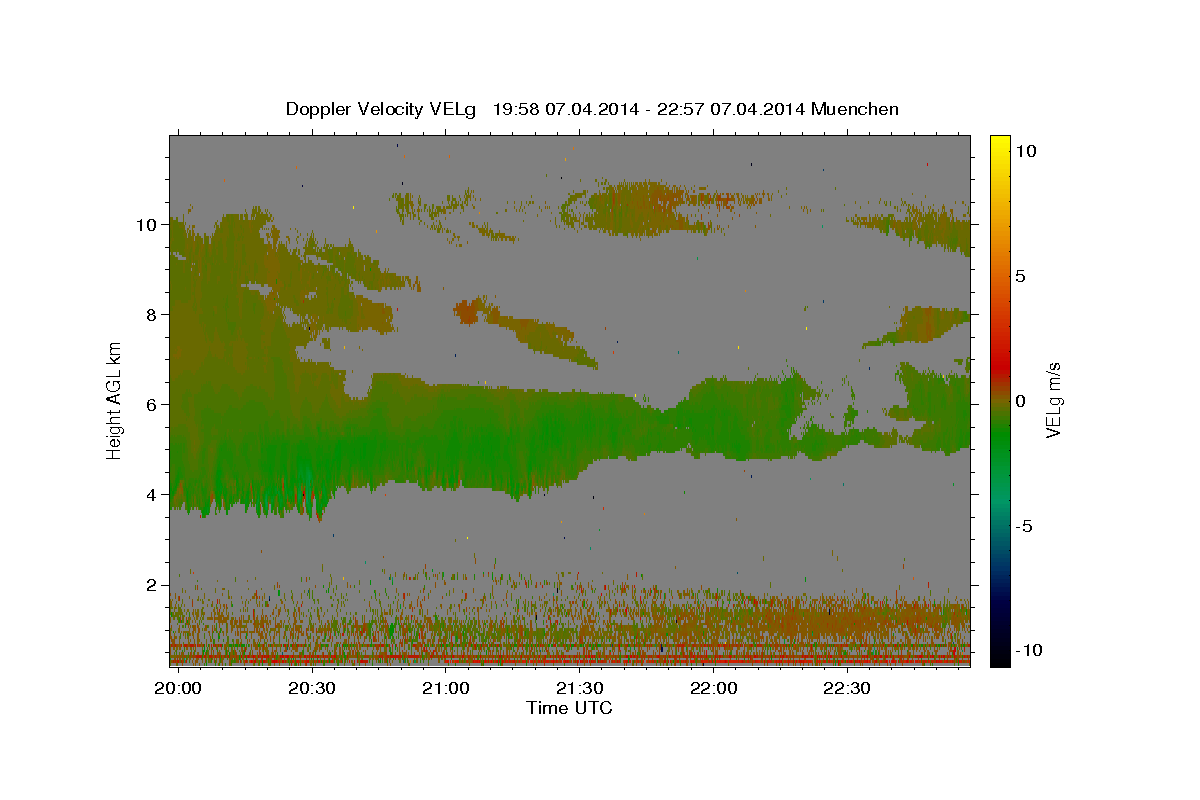Click the colorbar tick label -5
1200x800 pixels.
[x=1023, y=526]
